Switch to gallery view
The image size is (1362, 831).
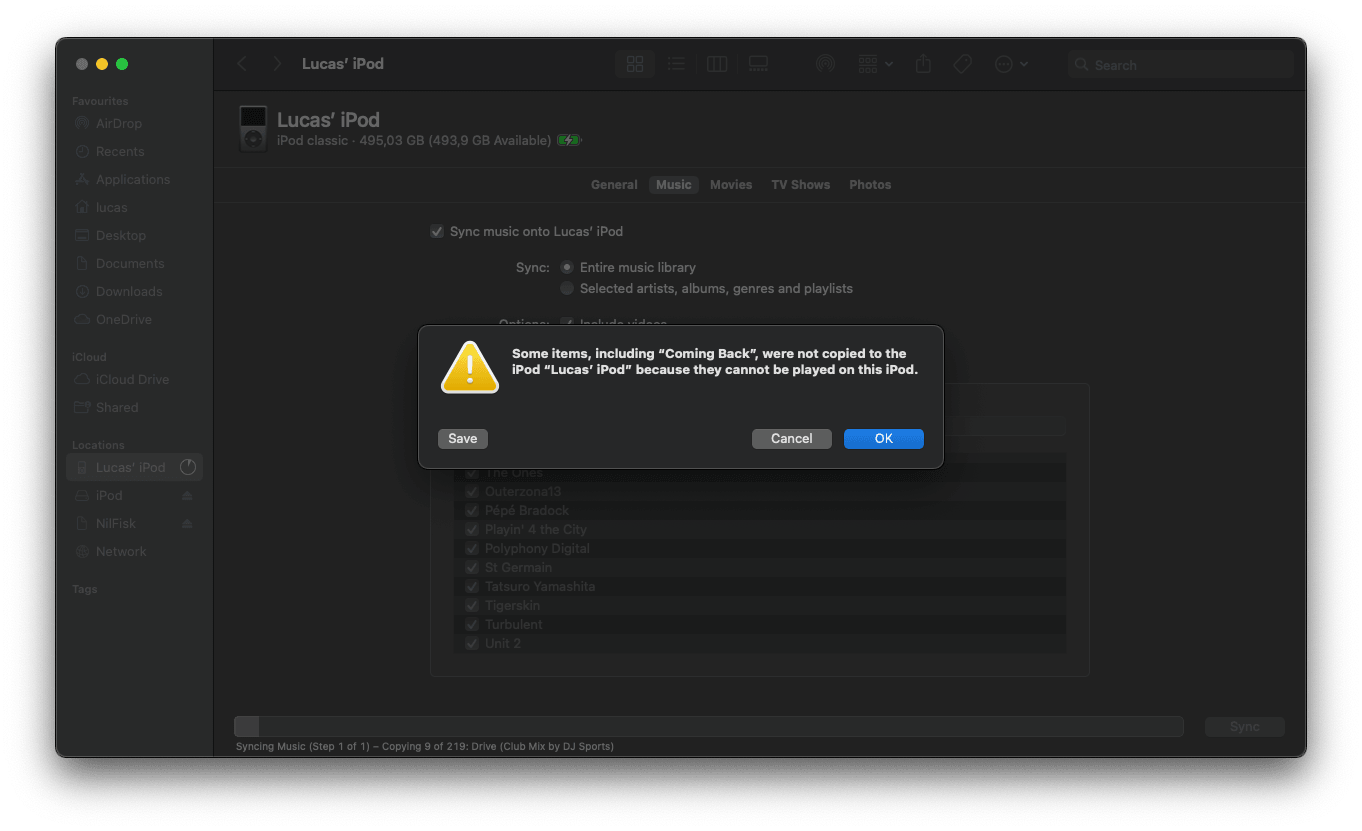click(x=758, y=64)
